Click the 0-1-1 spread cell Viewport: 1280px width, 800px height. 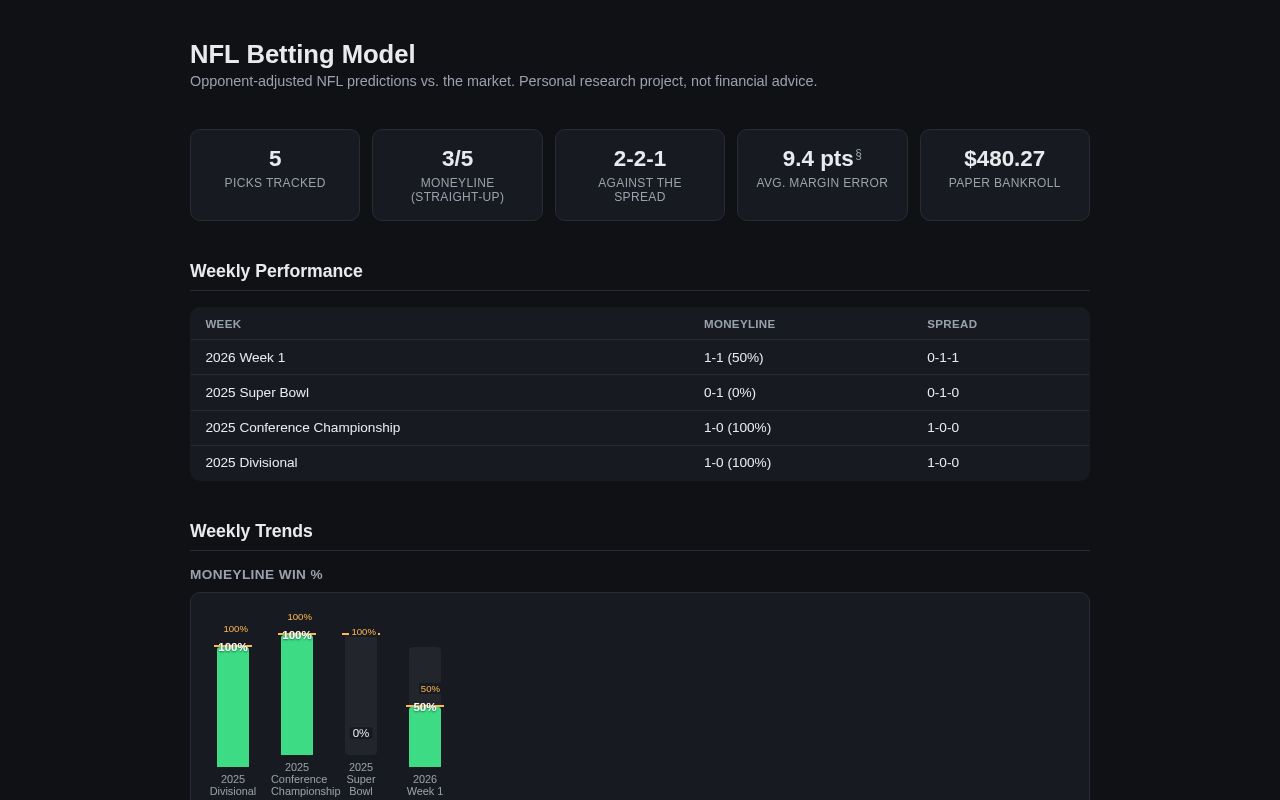(943, 357)
